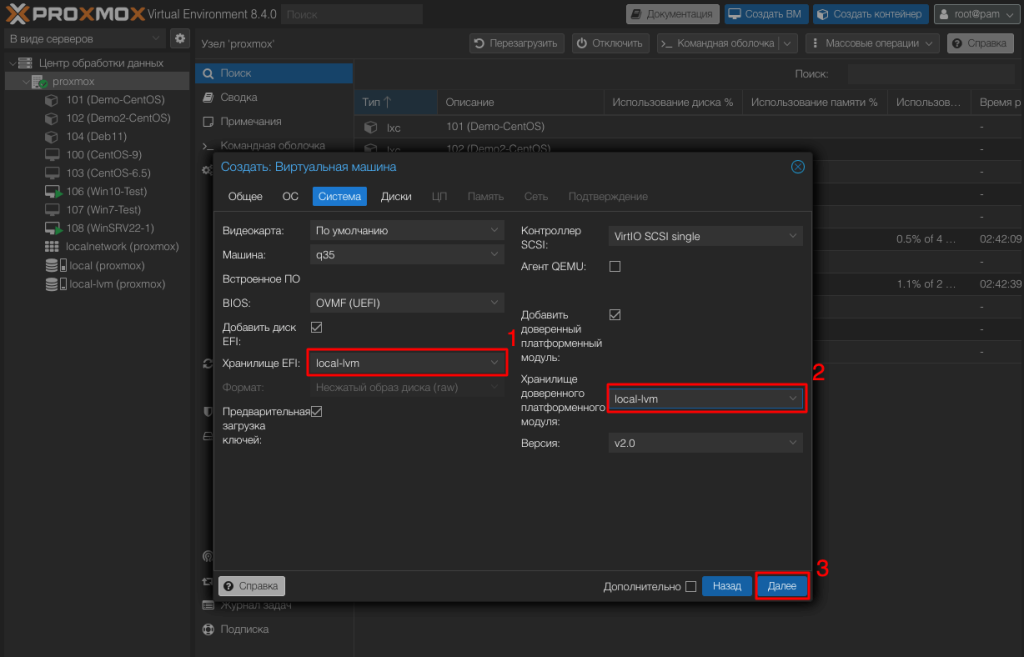Image resolution: width=1024 pixels, height=657 pixels.
Task: Switch to the Диски tab
Action: (x=396, y=197)
